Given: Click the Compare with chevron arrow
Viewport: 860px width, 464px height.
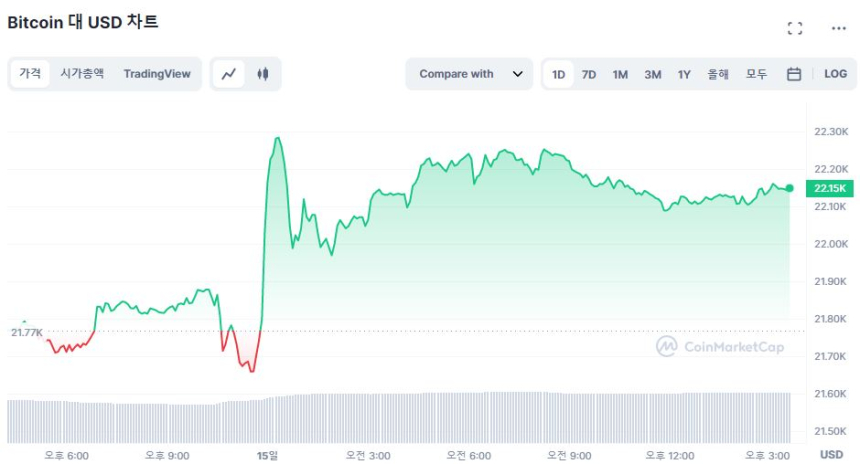Looking at the screenshot, I should 517,74.
